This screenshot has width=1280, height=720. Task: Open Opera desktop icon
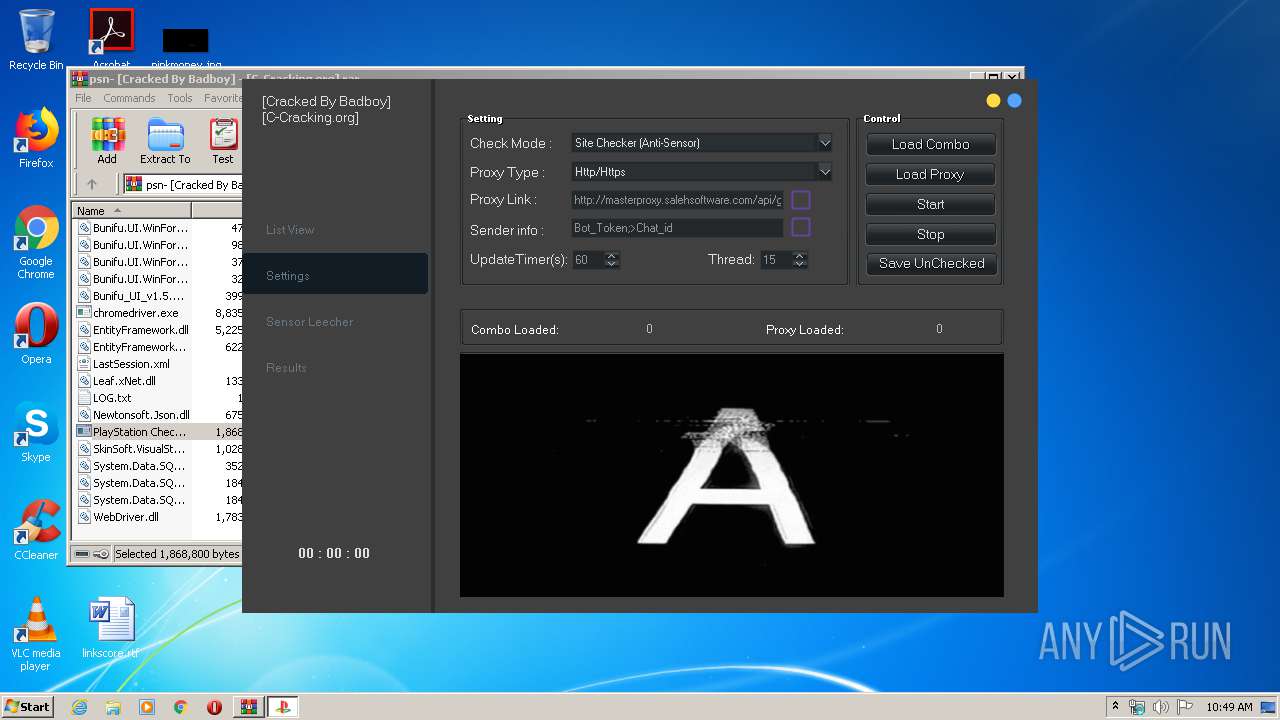(x=36, y=334)
